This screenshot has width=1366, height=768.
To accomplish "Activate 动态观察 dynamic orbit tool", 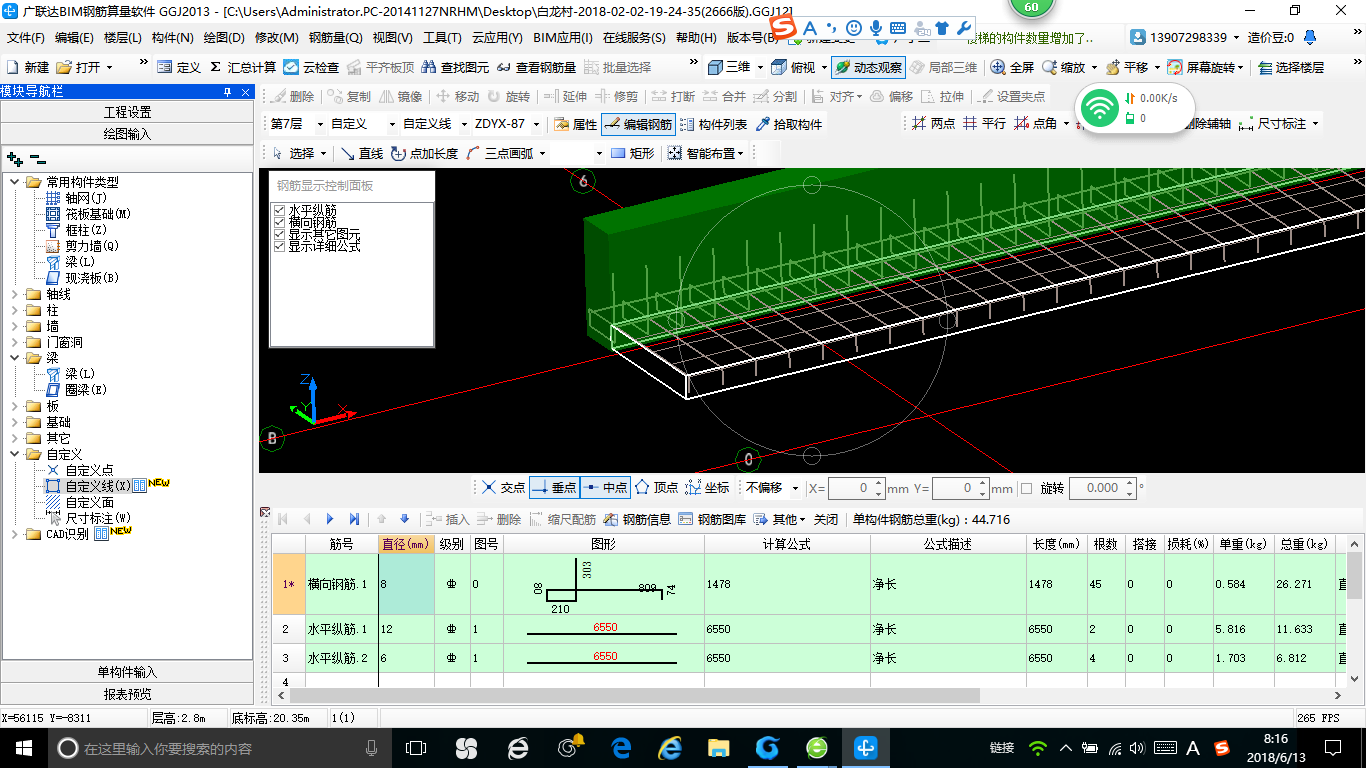I will (x=867, y=67).
